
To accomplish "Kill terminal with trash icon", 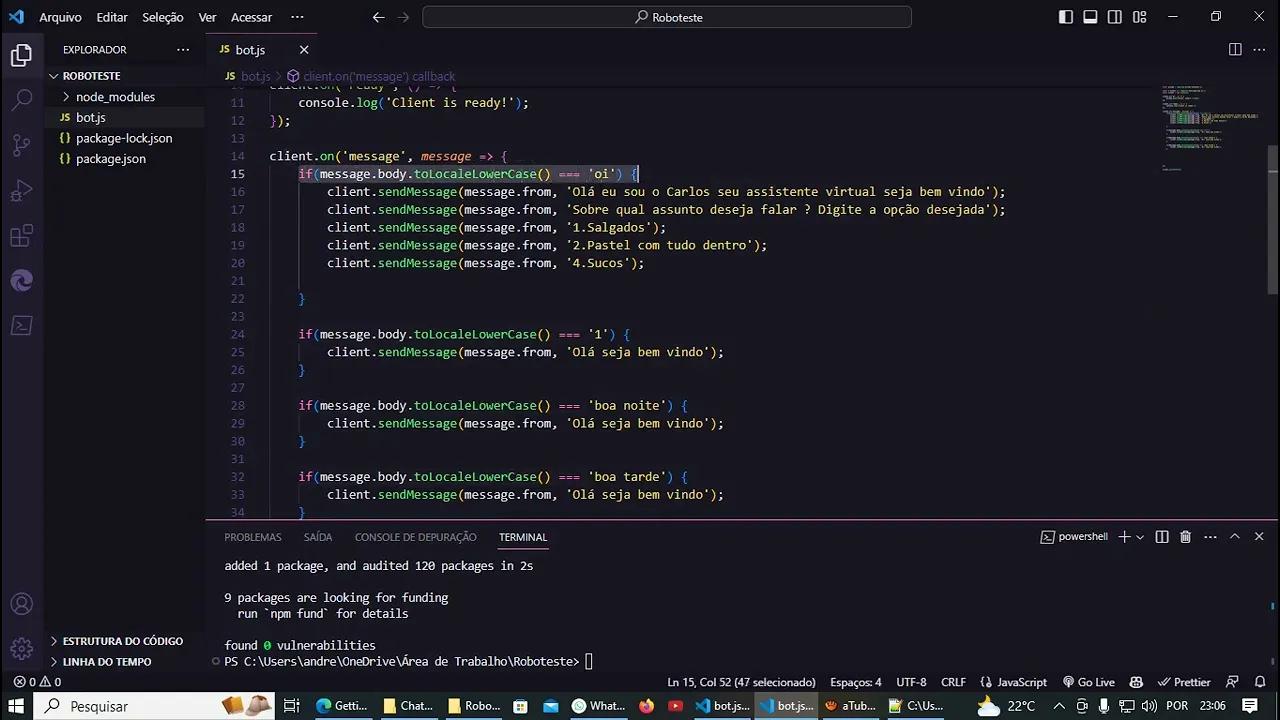I will [x=1186, y=537].
